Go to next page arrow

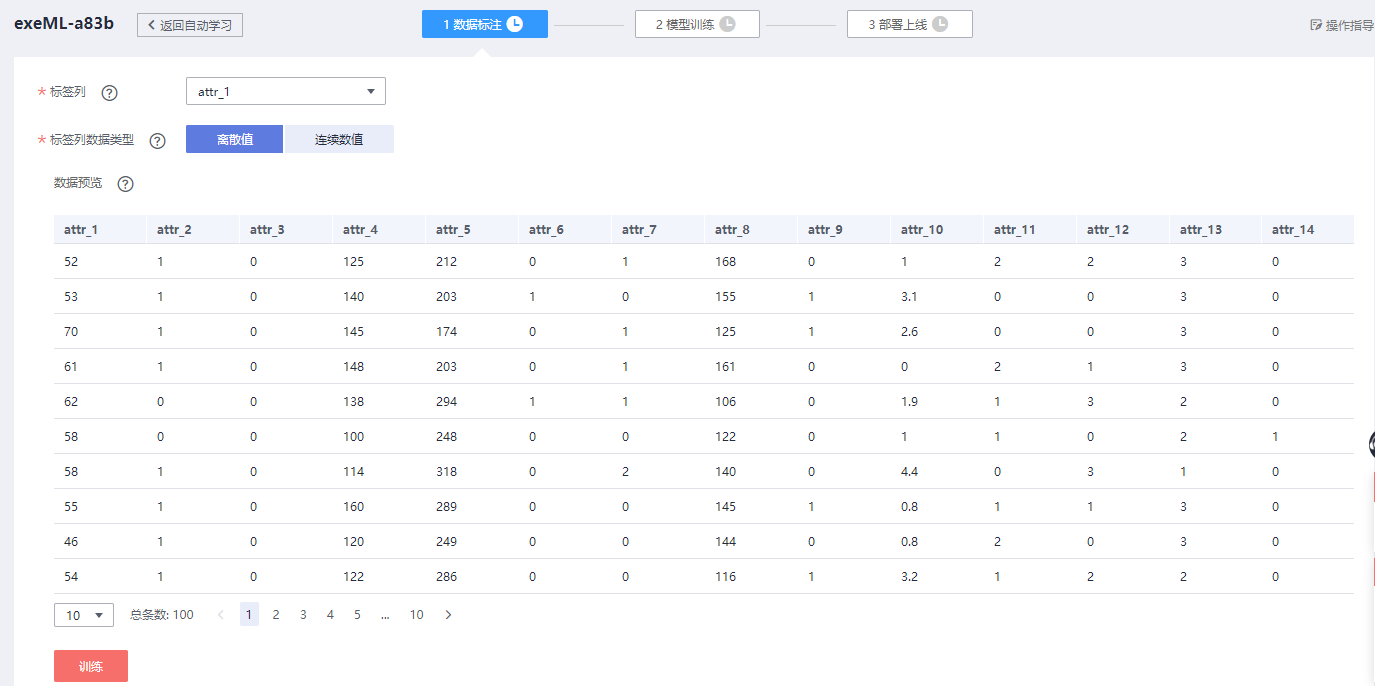tap(448, 615)
